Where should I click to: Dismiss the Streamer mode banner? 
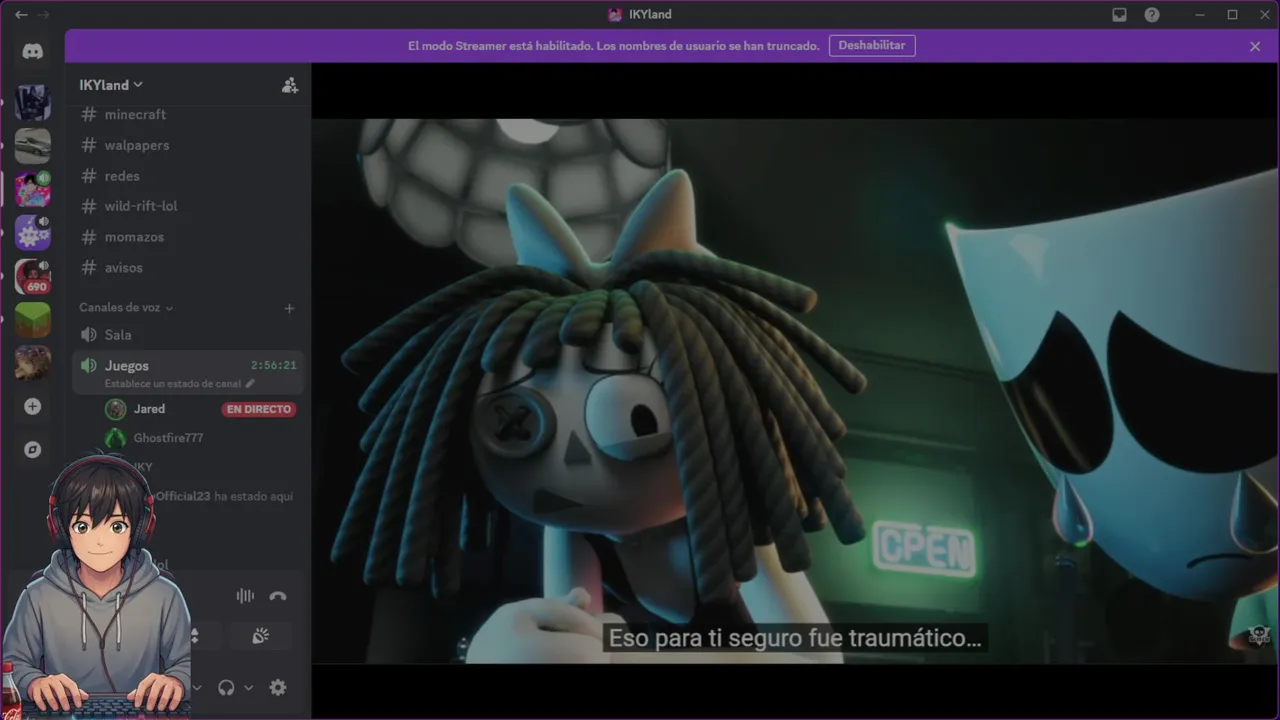[1255, 46]
